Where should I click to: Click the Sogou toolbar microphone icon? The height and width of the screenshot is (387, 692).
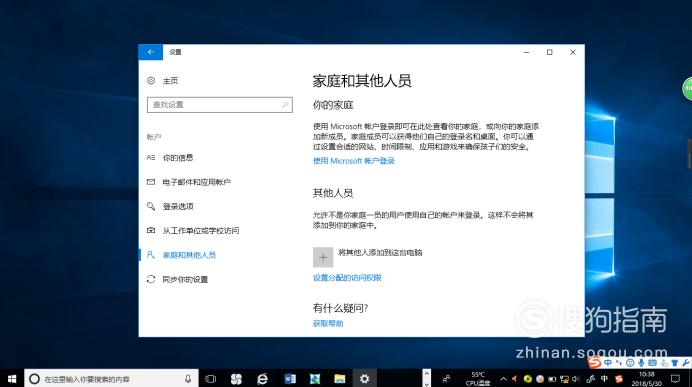(641, 363)
